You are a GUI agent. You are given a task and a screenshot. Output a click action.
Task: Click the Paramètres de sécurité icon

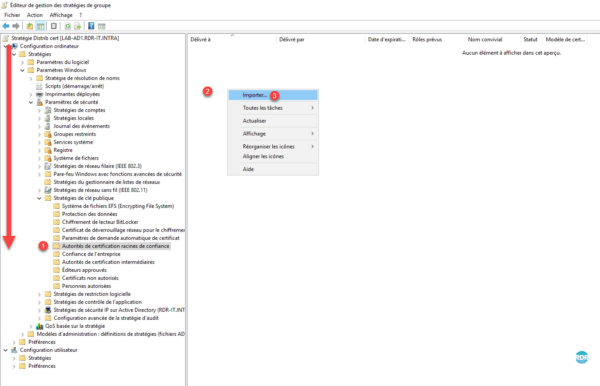[39, 102]
